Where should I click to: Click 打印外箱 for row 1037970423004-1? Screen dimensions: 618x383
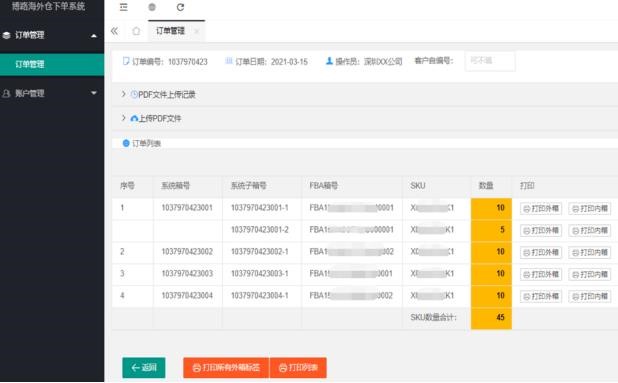[541, 296]
